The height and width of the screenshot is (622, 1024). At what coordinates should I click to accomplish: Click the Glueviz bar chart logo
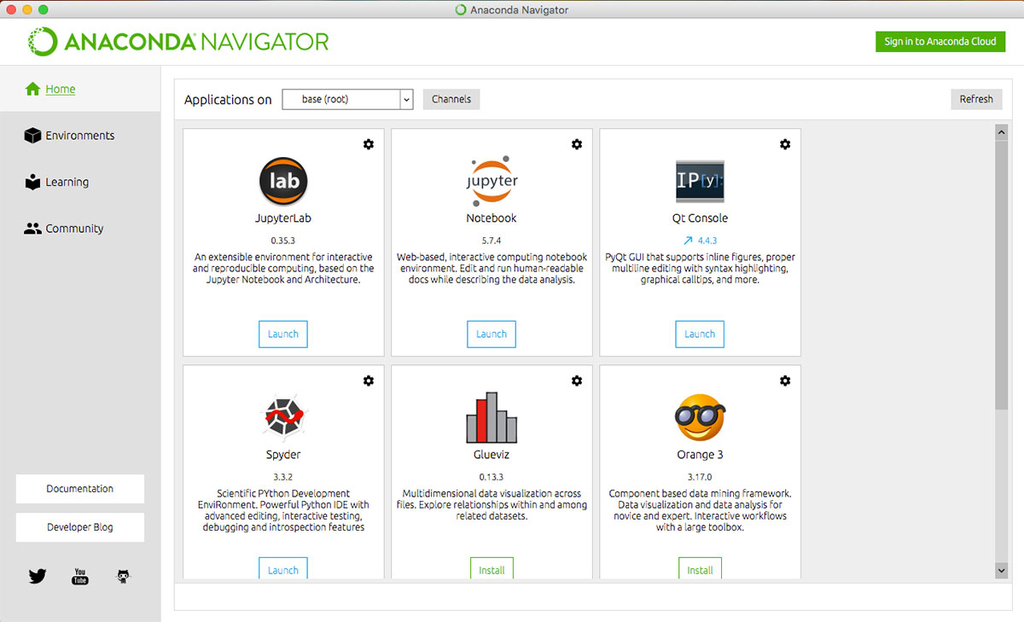click(x=492, y=417)
